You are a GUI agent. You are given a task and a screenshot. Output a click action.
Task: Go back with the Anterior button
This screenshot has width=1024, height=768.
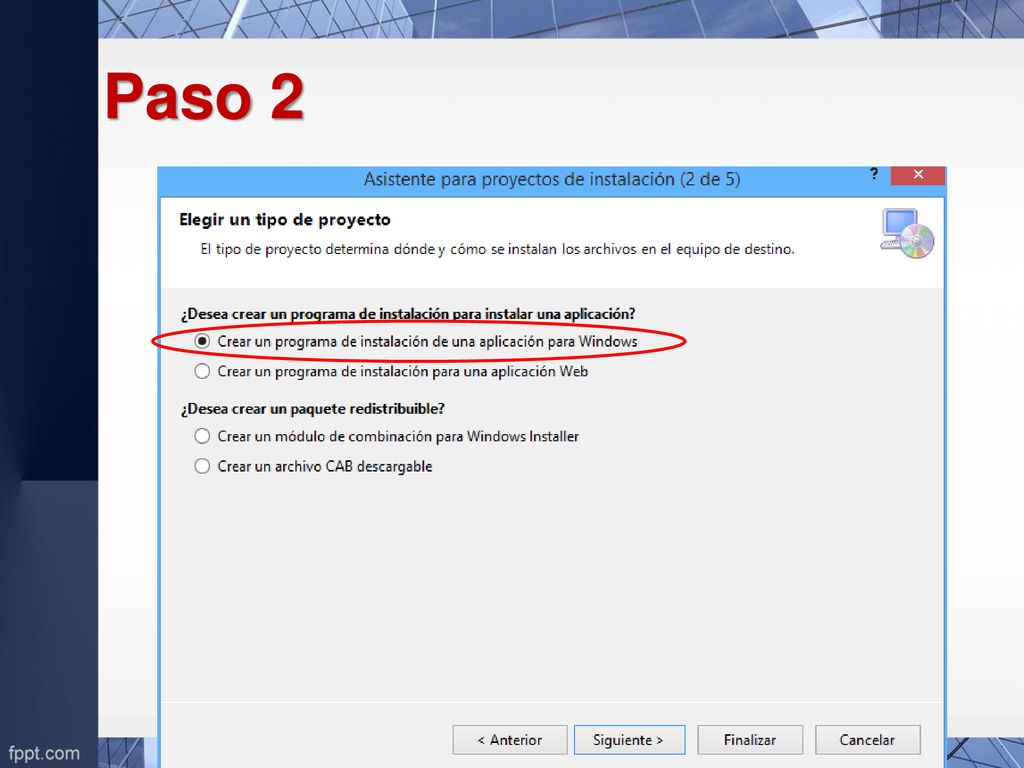[x=509, y=740]
